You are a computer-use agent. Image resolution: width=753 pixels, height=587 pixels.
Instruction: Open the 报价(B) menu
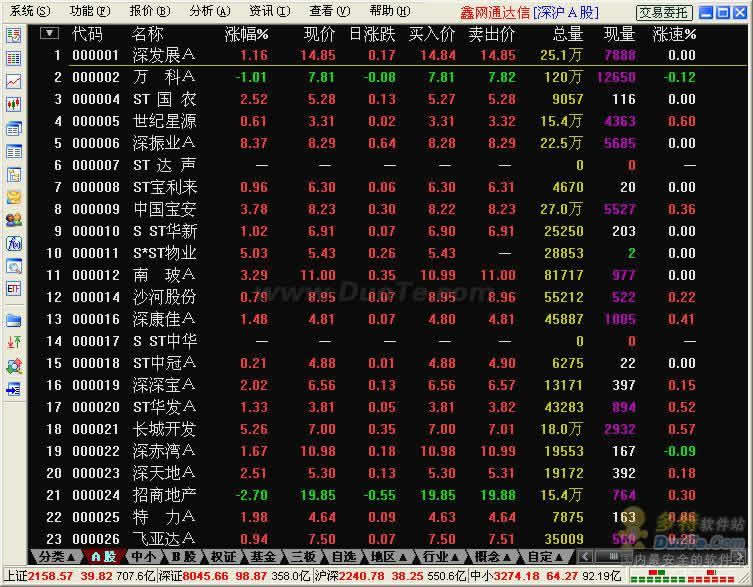150,11
